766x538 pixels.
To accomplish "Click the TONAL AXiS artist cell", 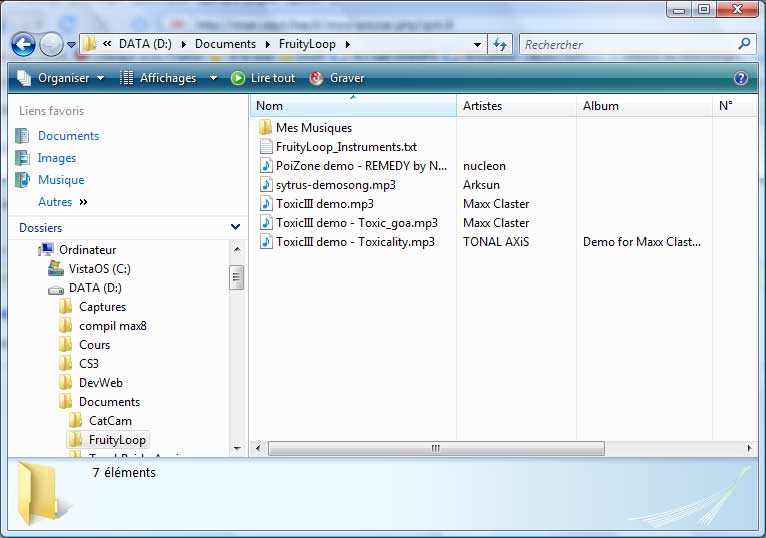I will tap(496, 242).
